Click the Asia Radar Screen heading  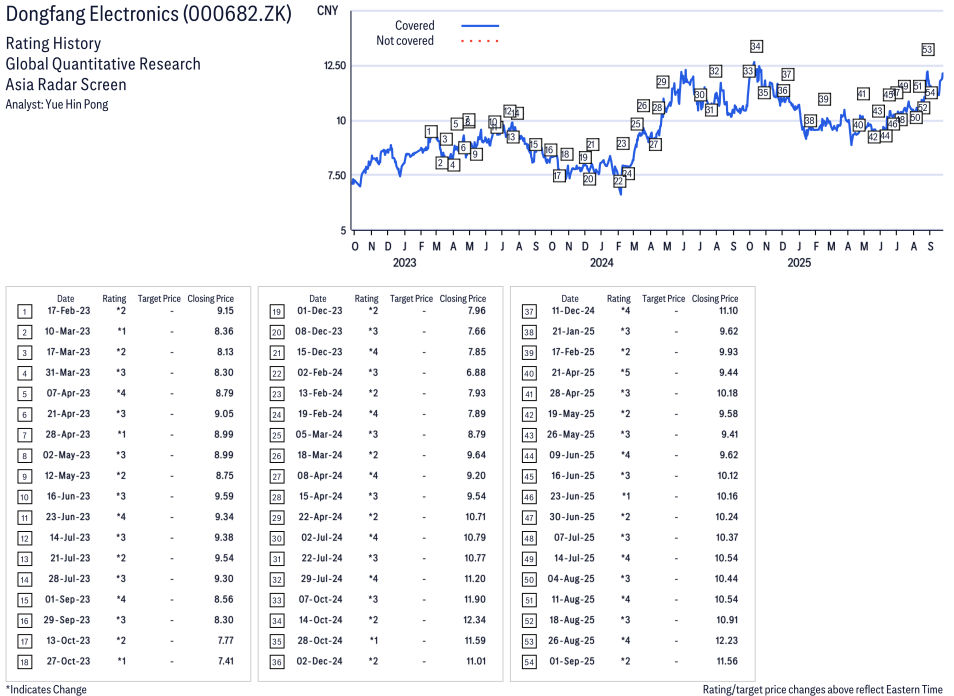coord(66,85)
